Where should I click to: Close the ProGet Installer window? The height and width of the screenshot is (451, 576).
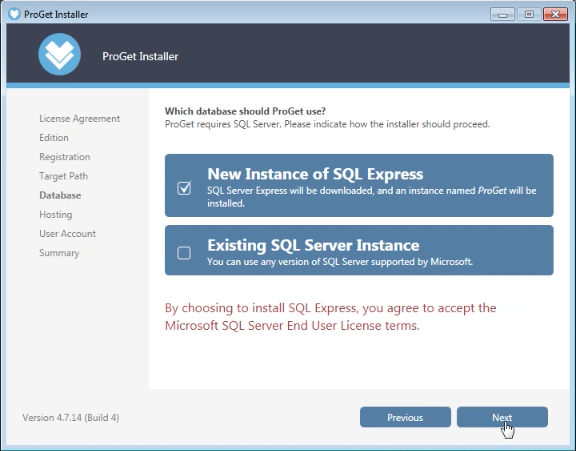click(555, 14)
